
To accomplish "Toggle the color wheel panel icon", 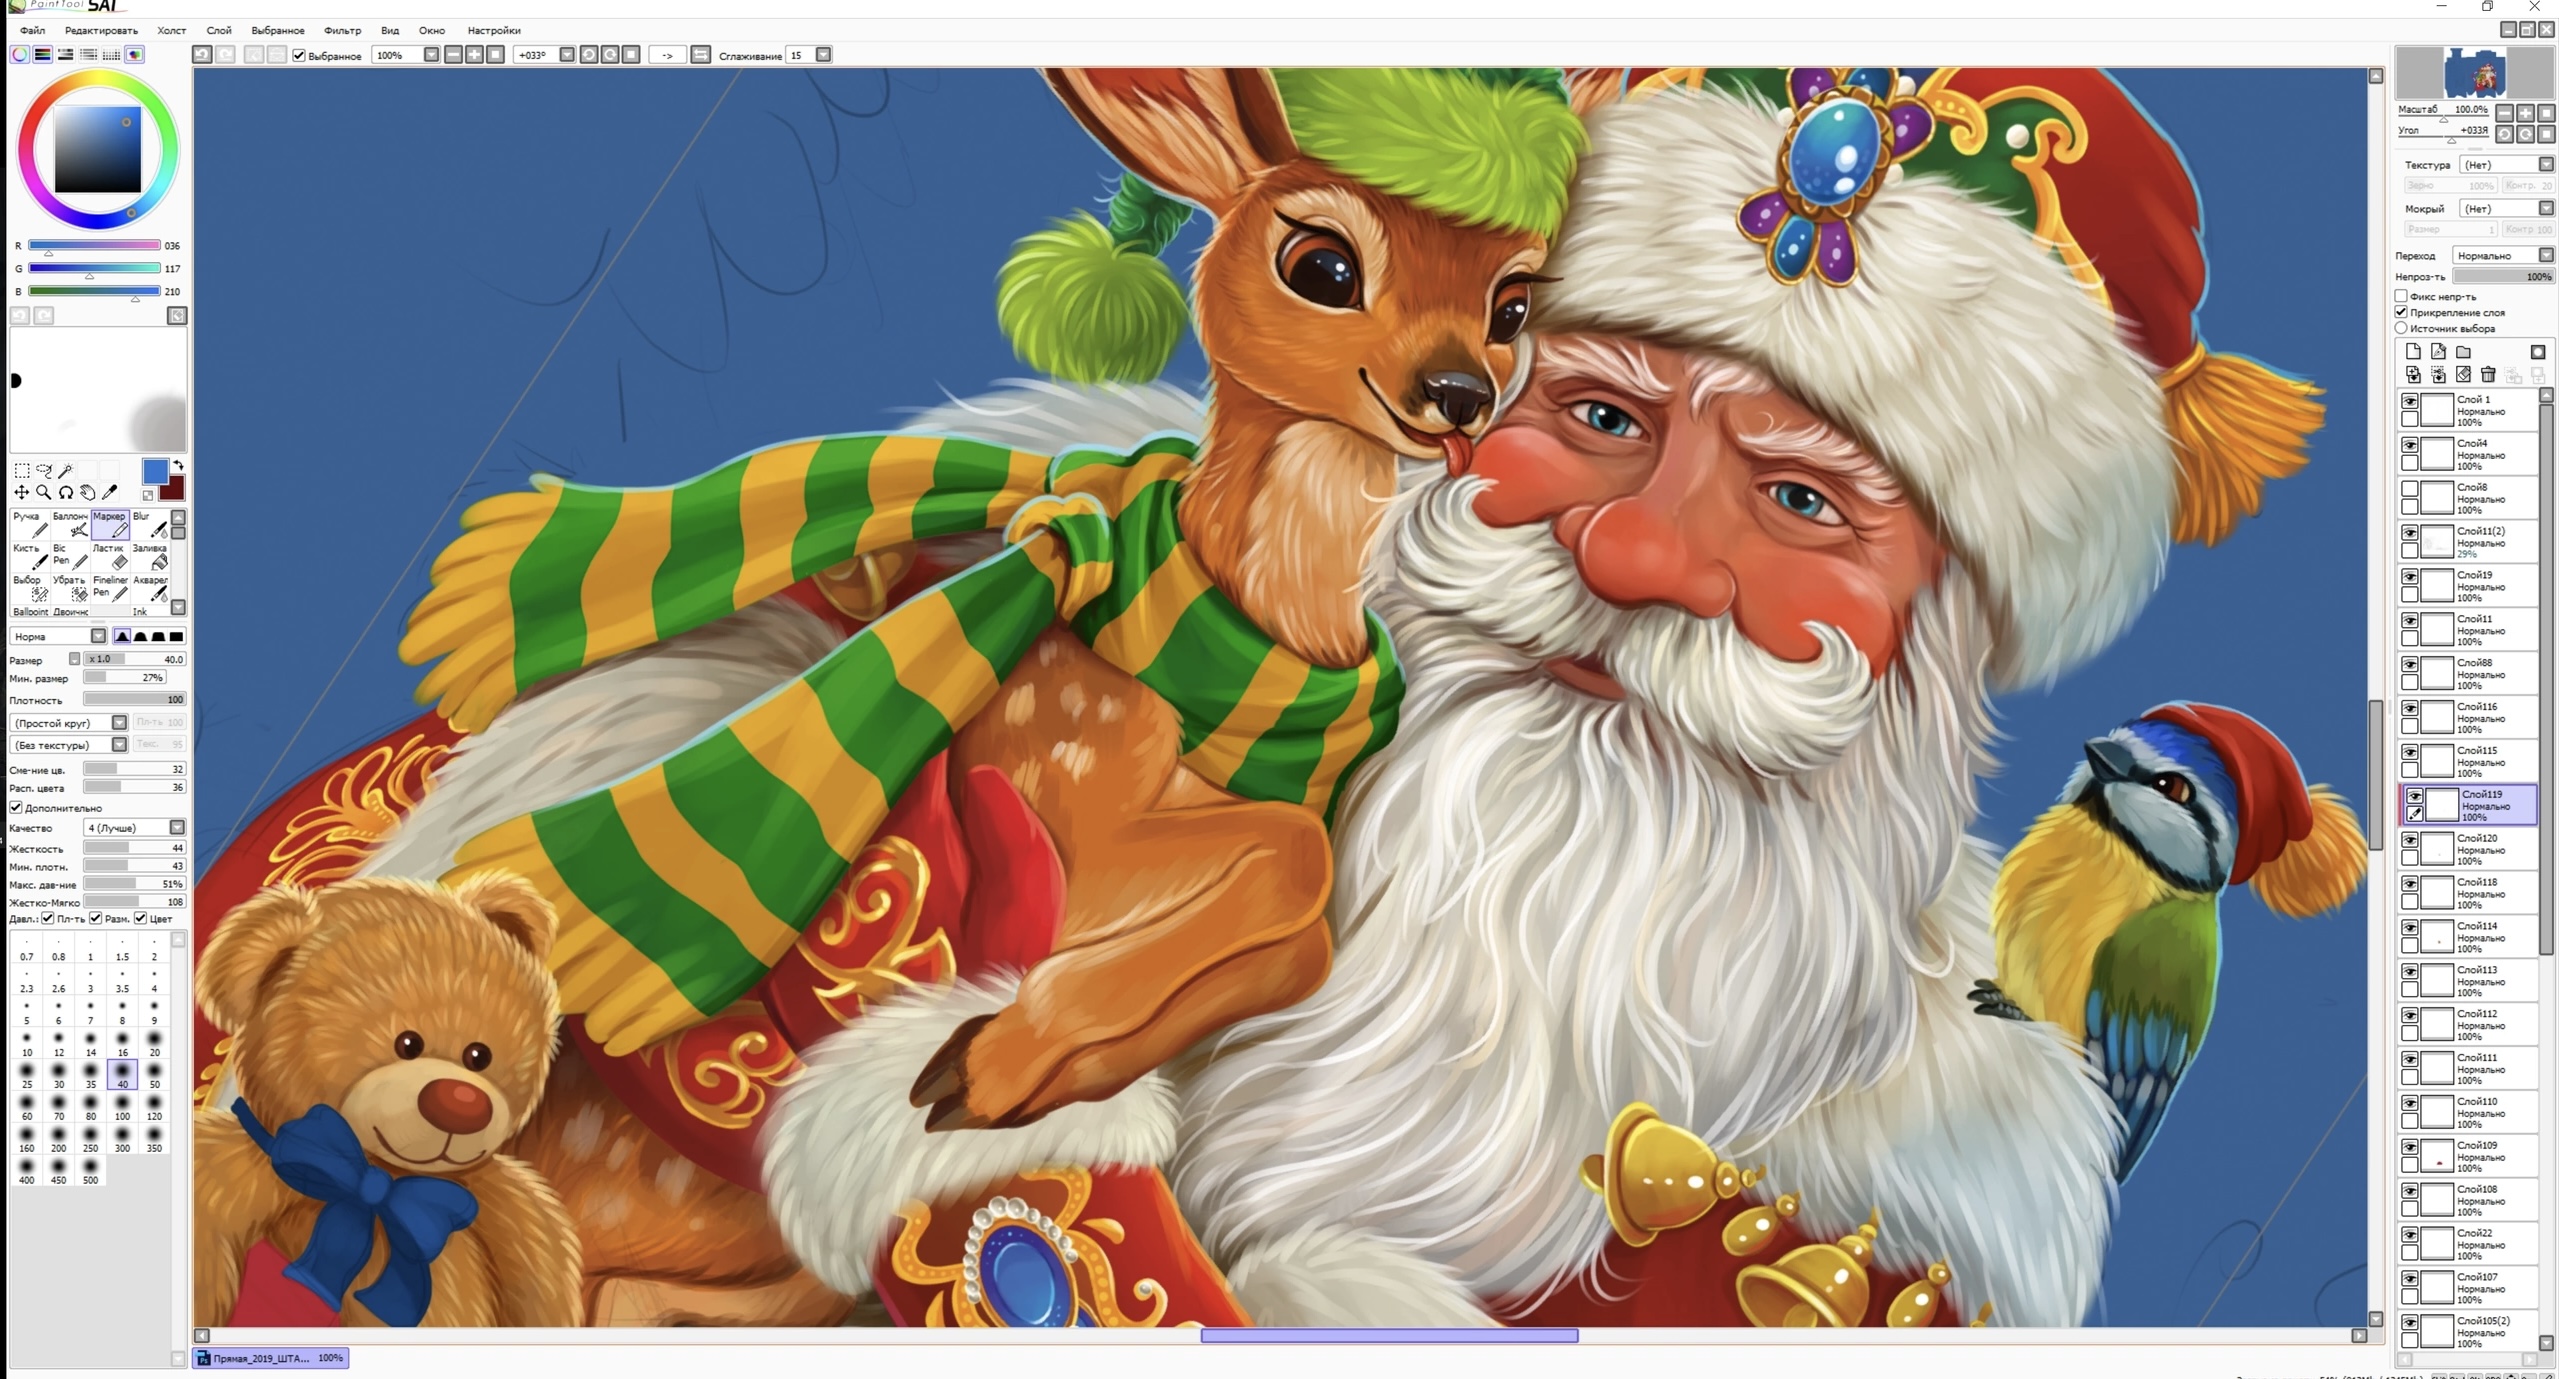I will (x=20, y=55).
